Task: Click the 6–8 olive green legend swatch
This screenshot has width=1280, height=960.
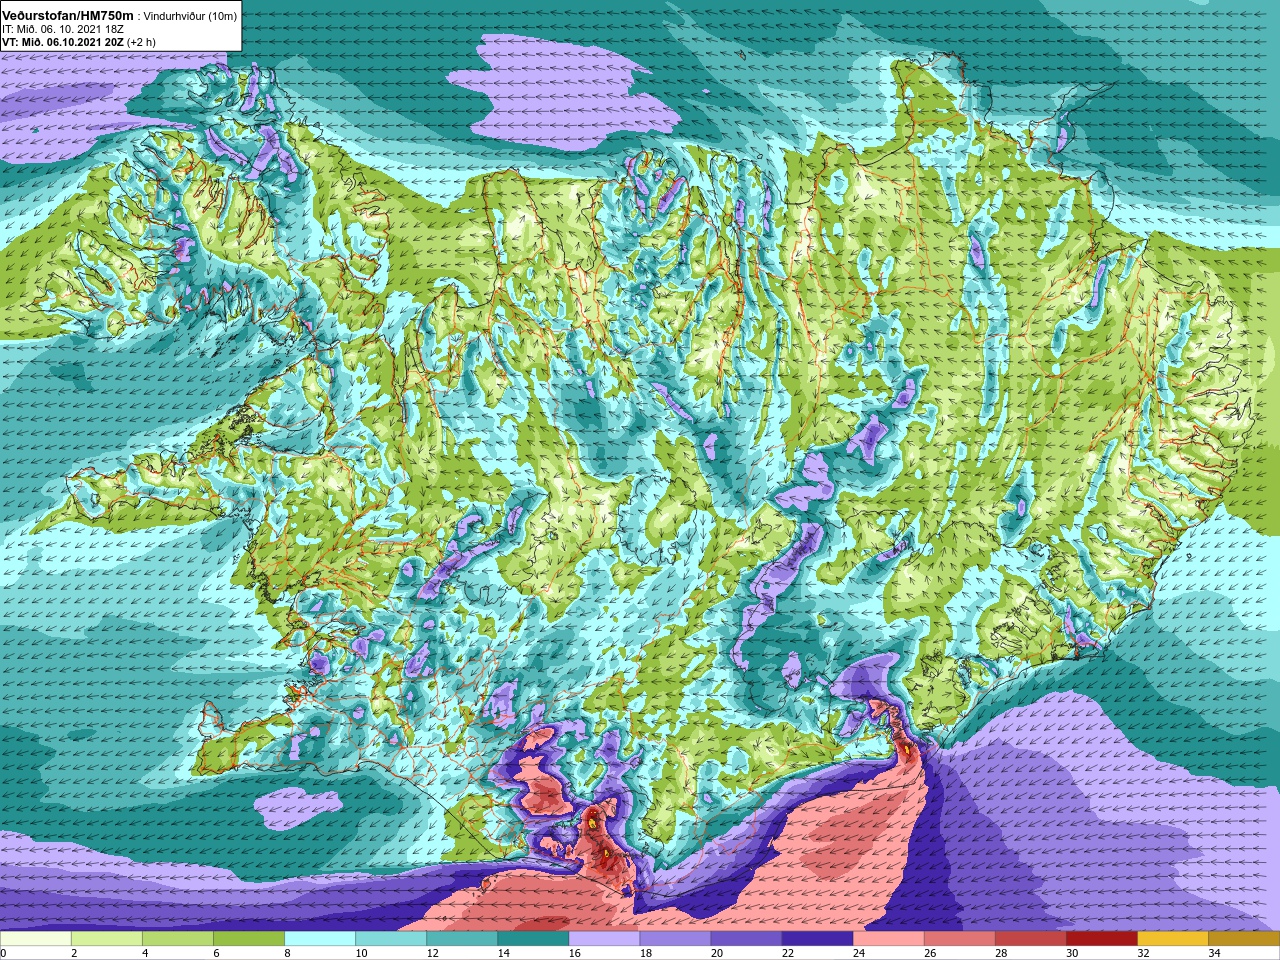Action: click(x=249, y=939)
